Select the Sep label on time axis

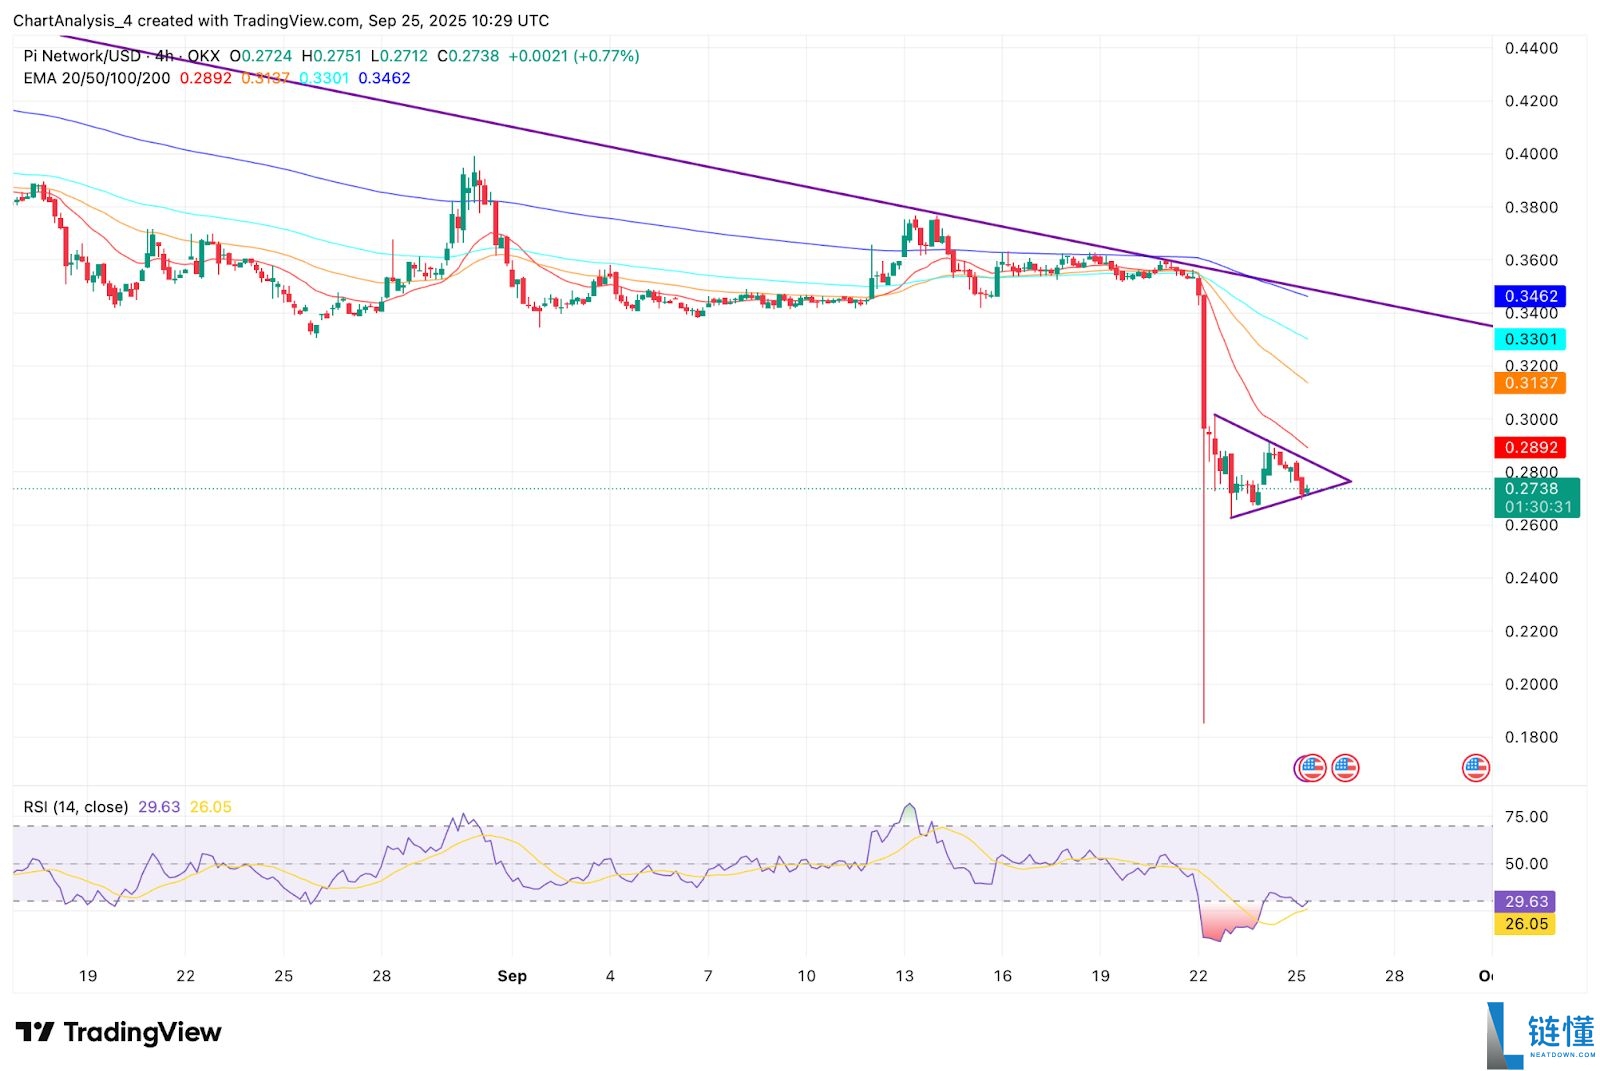pyautogui.click(x=512, y=976)
